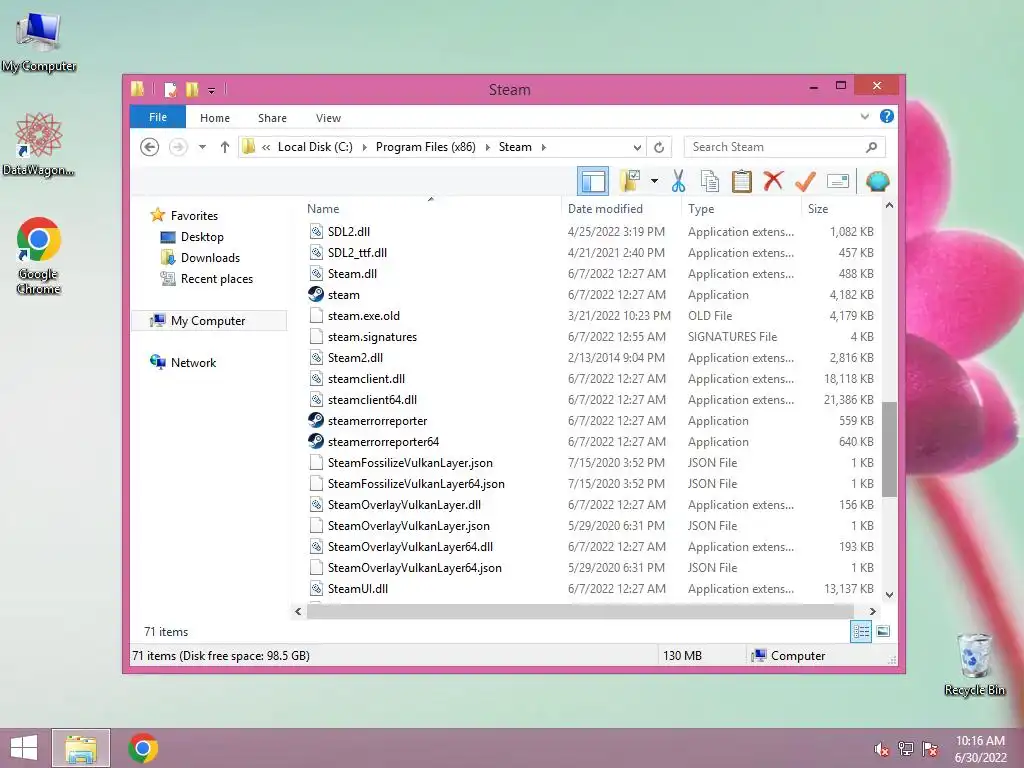The height and width of the screenshot is (768, 1024).
Task: Click the orange checkmark Properties icon
Action: point(805,181)
